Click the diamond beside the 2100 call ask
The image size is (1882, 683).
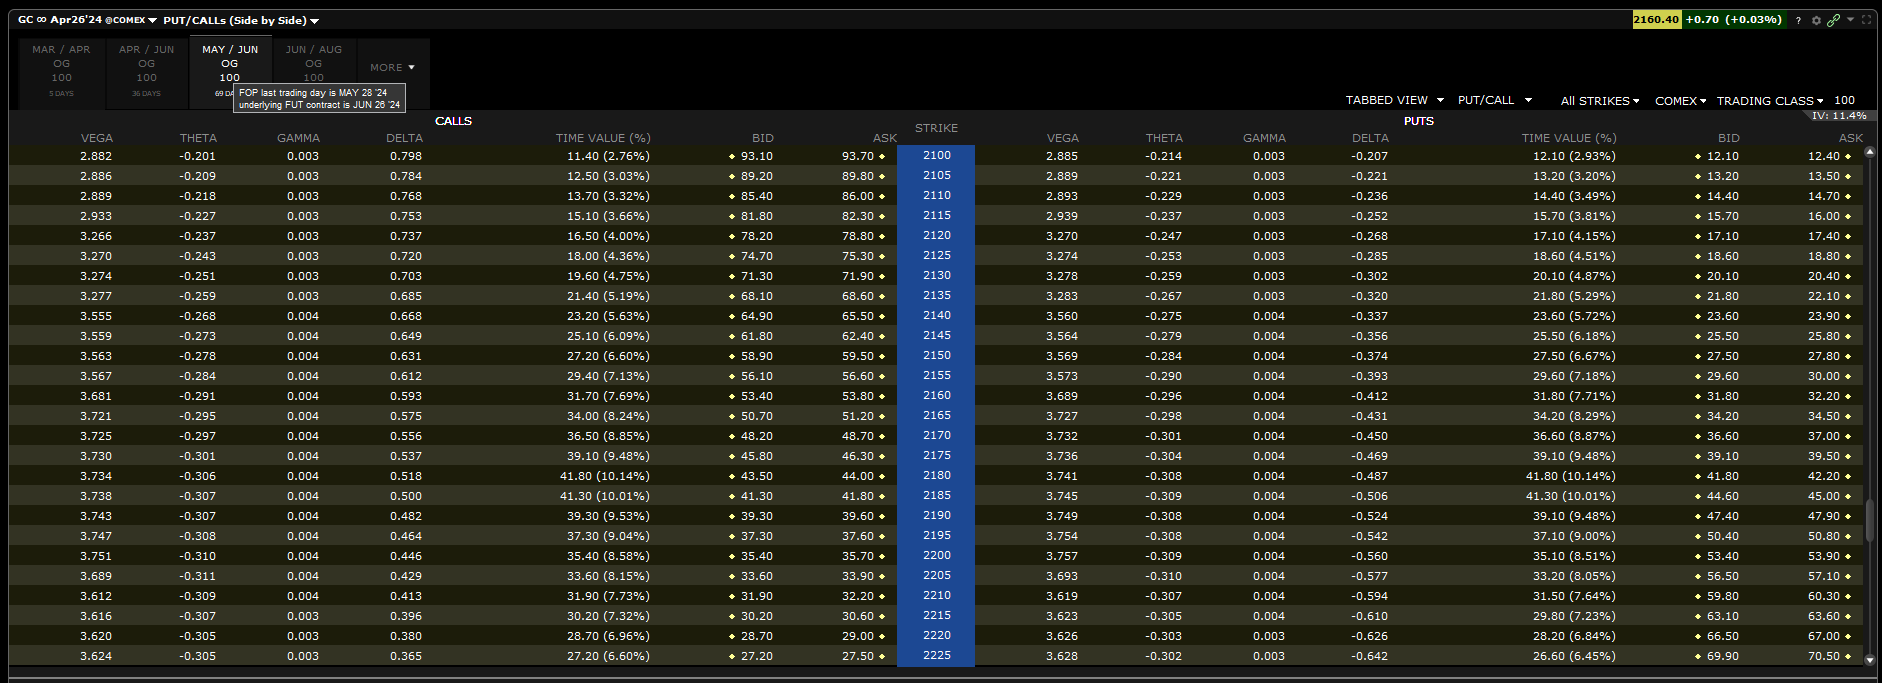pos(882,157)
